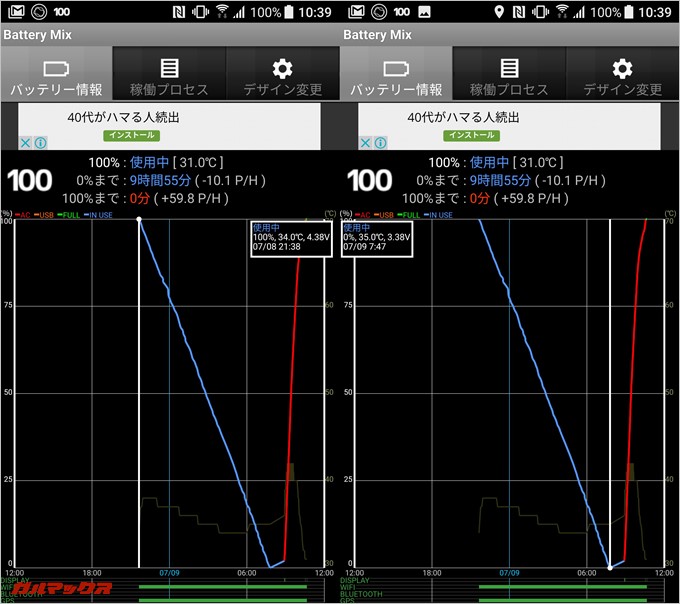Switch to 稼働プロセス tab in left screenshot
The height and width of the screenshot is (604, 680).
point(169,76)
